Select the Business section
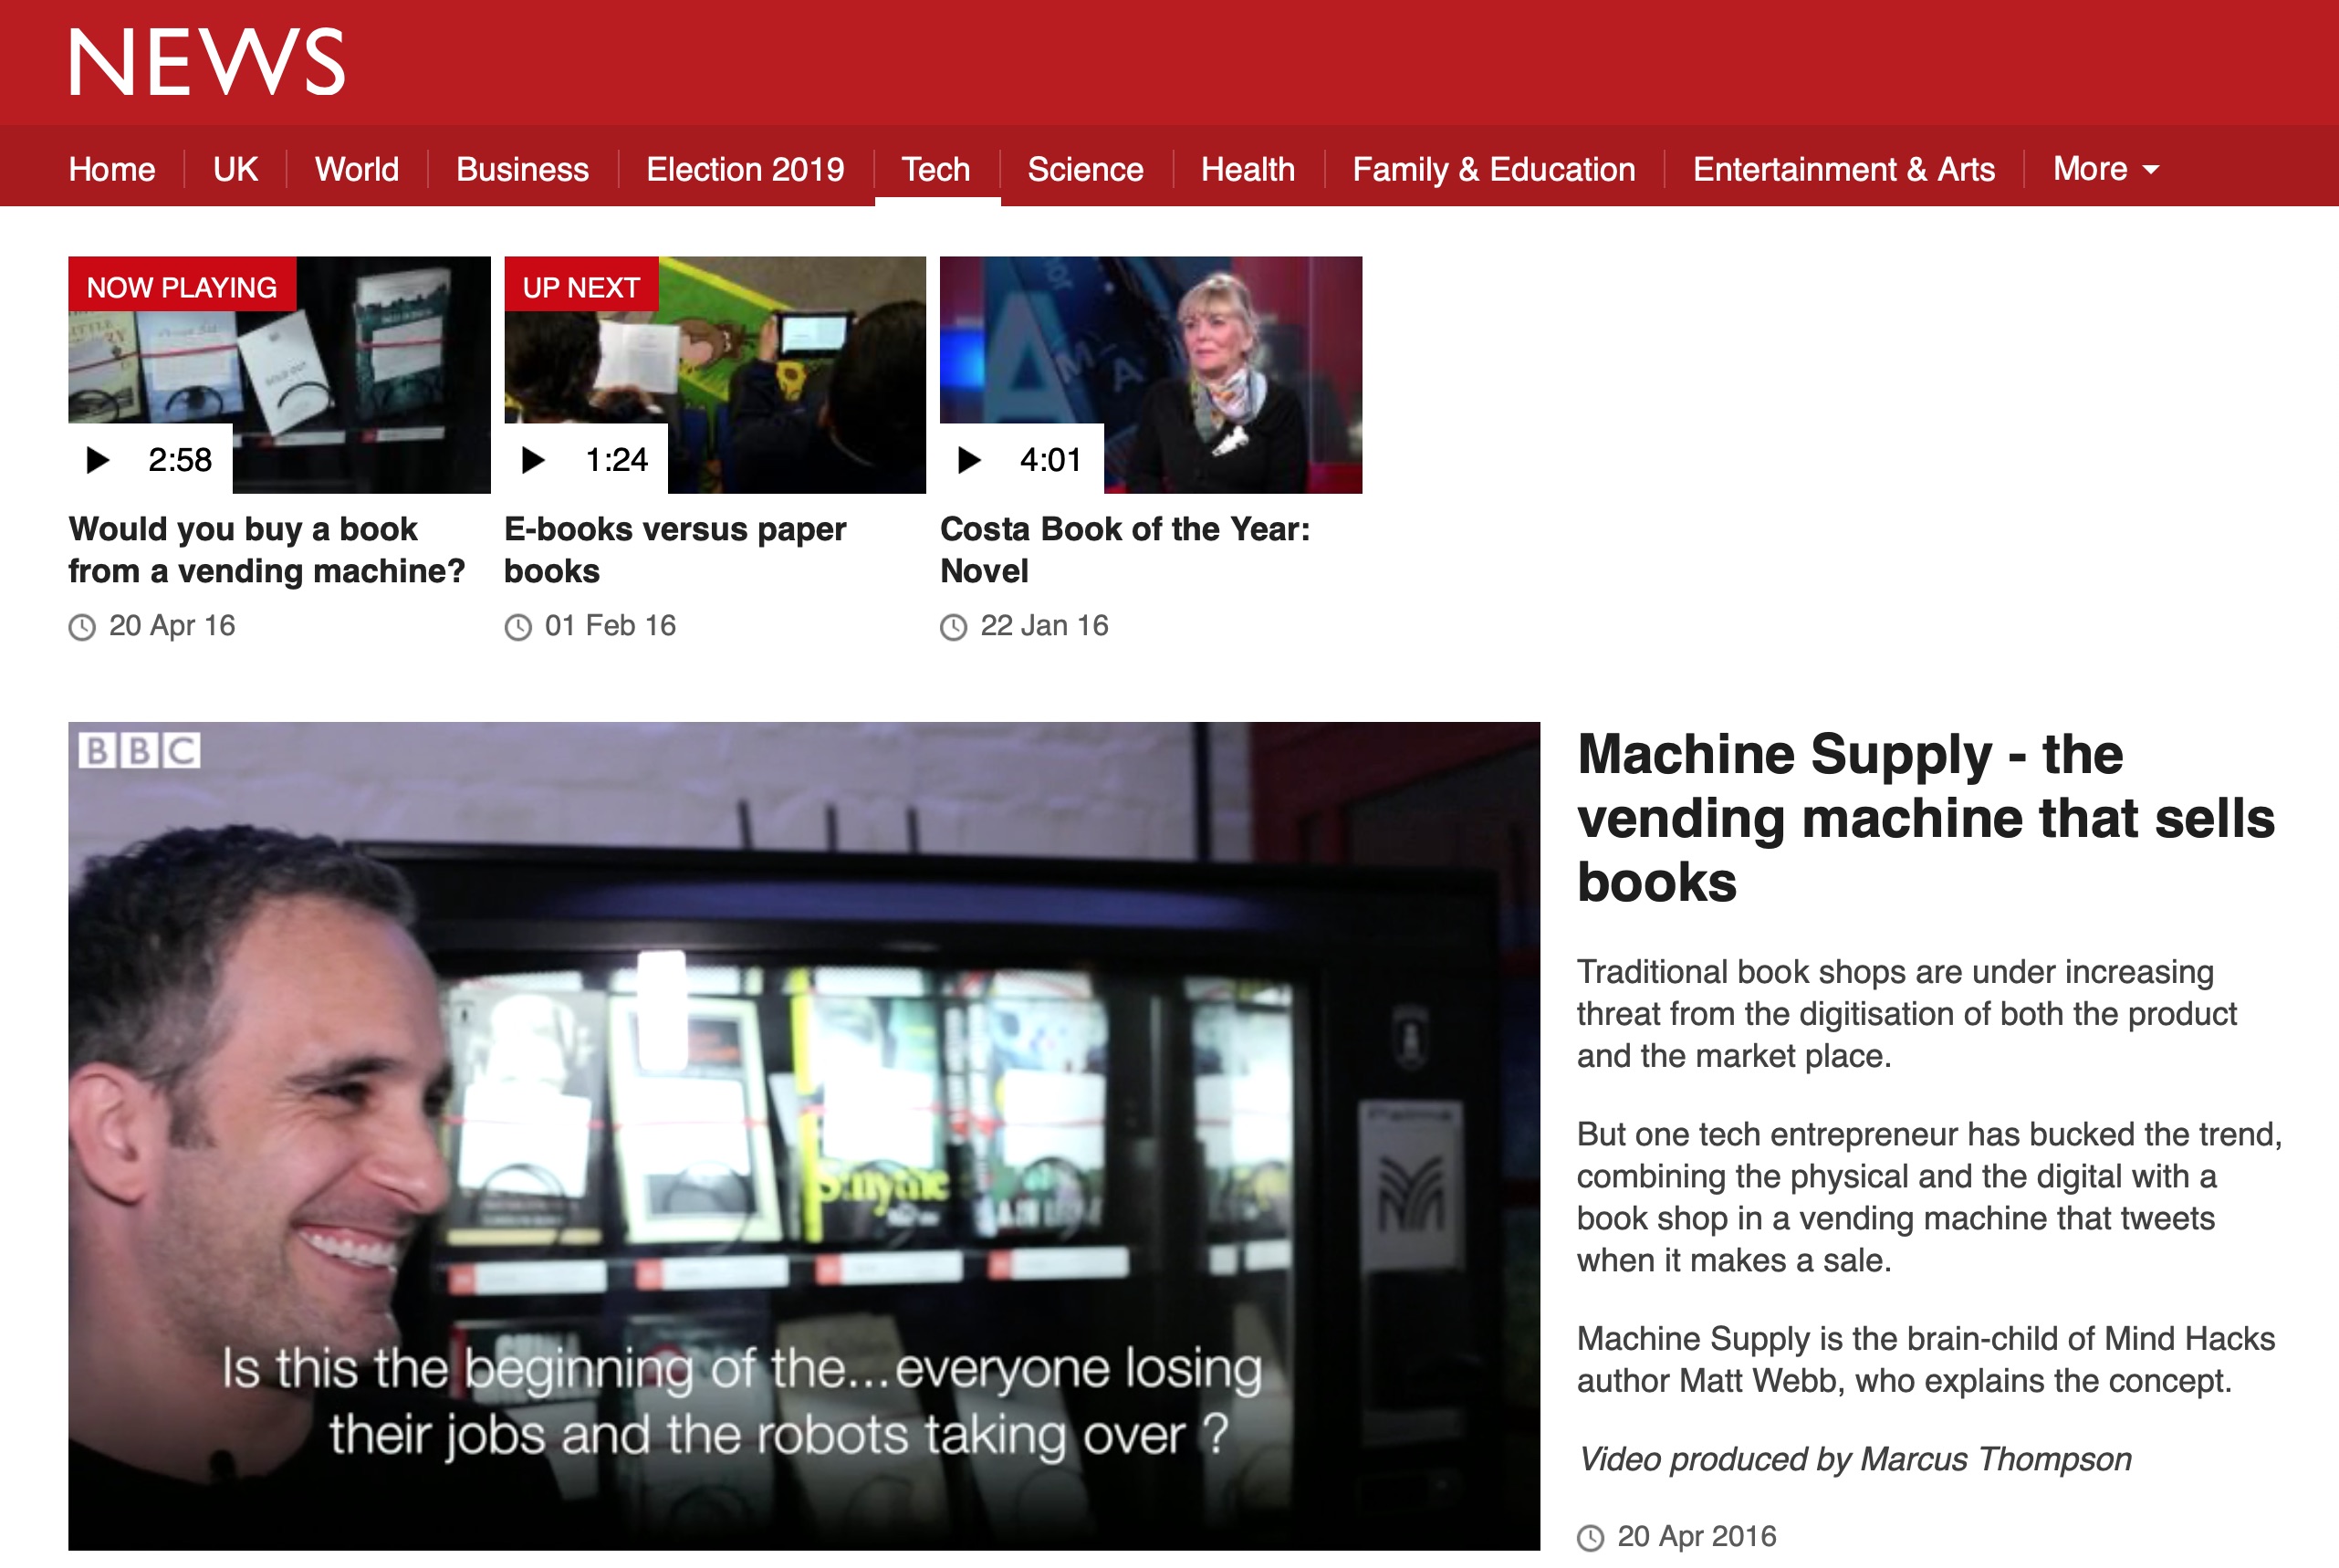This screenshot has height=1568, width=2339. coord(522,169)
